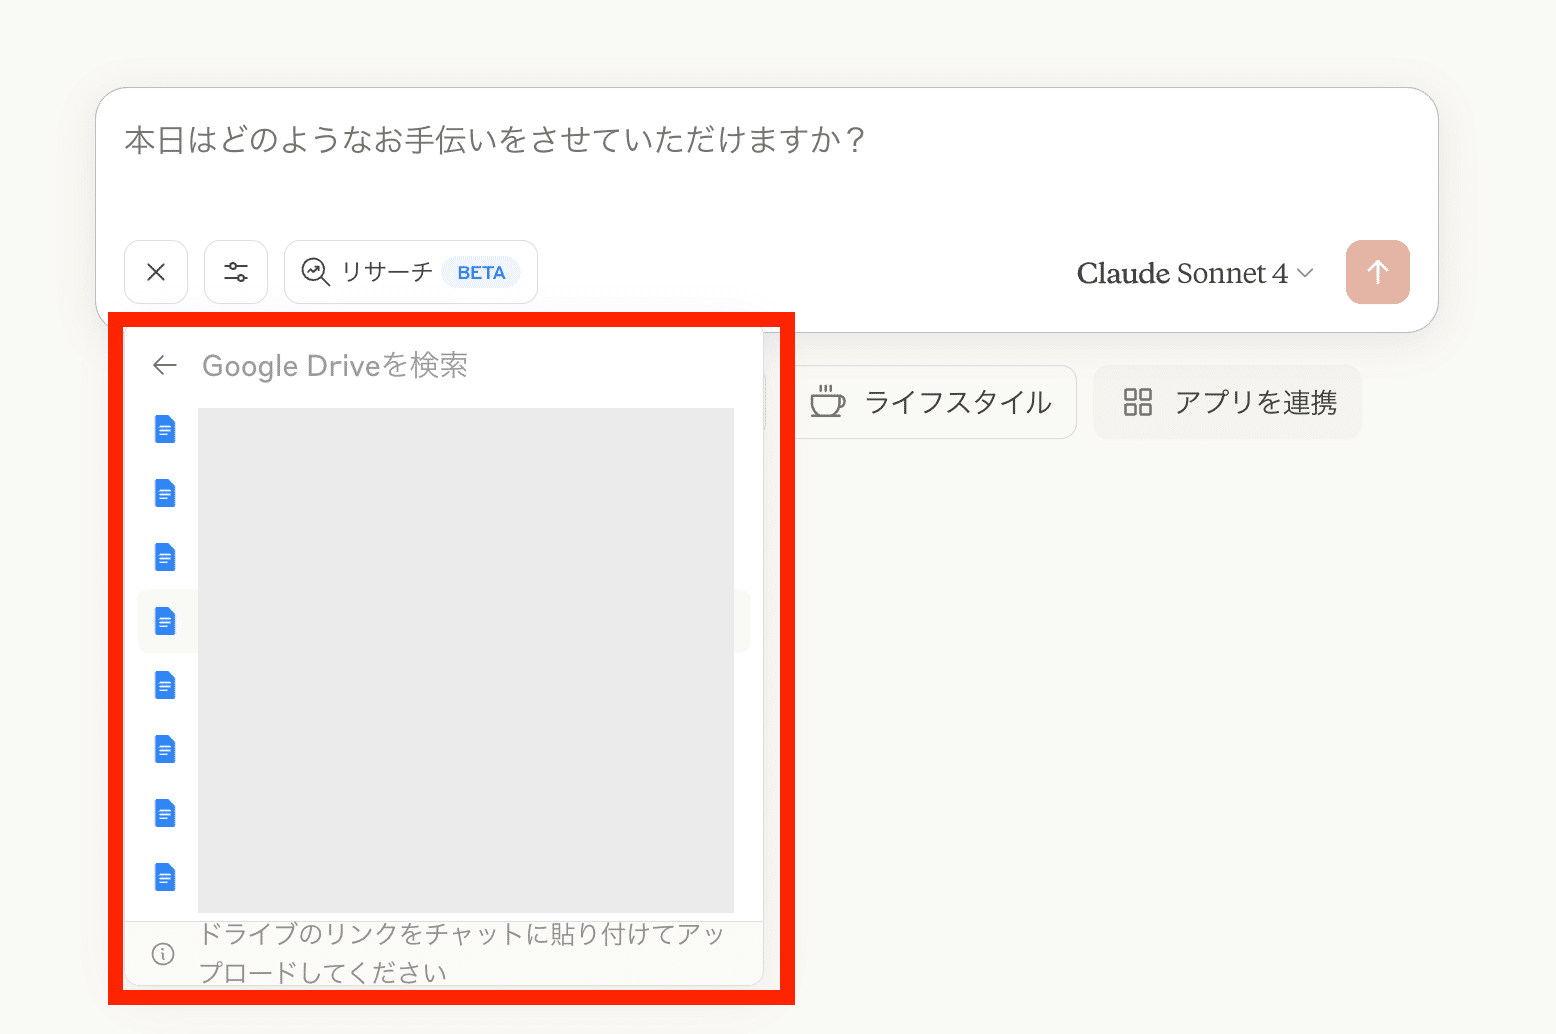The height and width of the screenshot is (1034, 1556).
Task: Select the seventh document in the Drive list
Action: [x=165, y=813]
